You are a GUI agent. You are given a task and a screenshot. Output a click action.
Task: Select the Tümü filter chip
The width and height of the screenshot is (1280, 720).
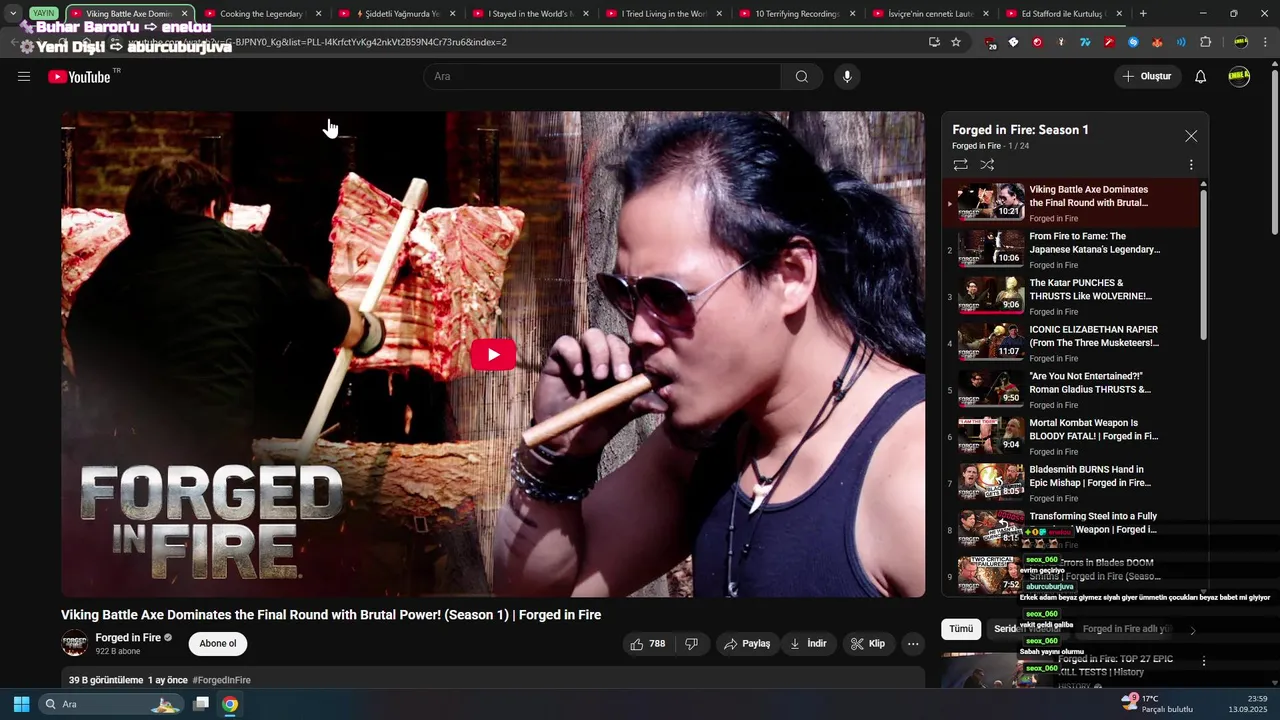pos(960,629)
